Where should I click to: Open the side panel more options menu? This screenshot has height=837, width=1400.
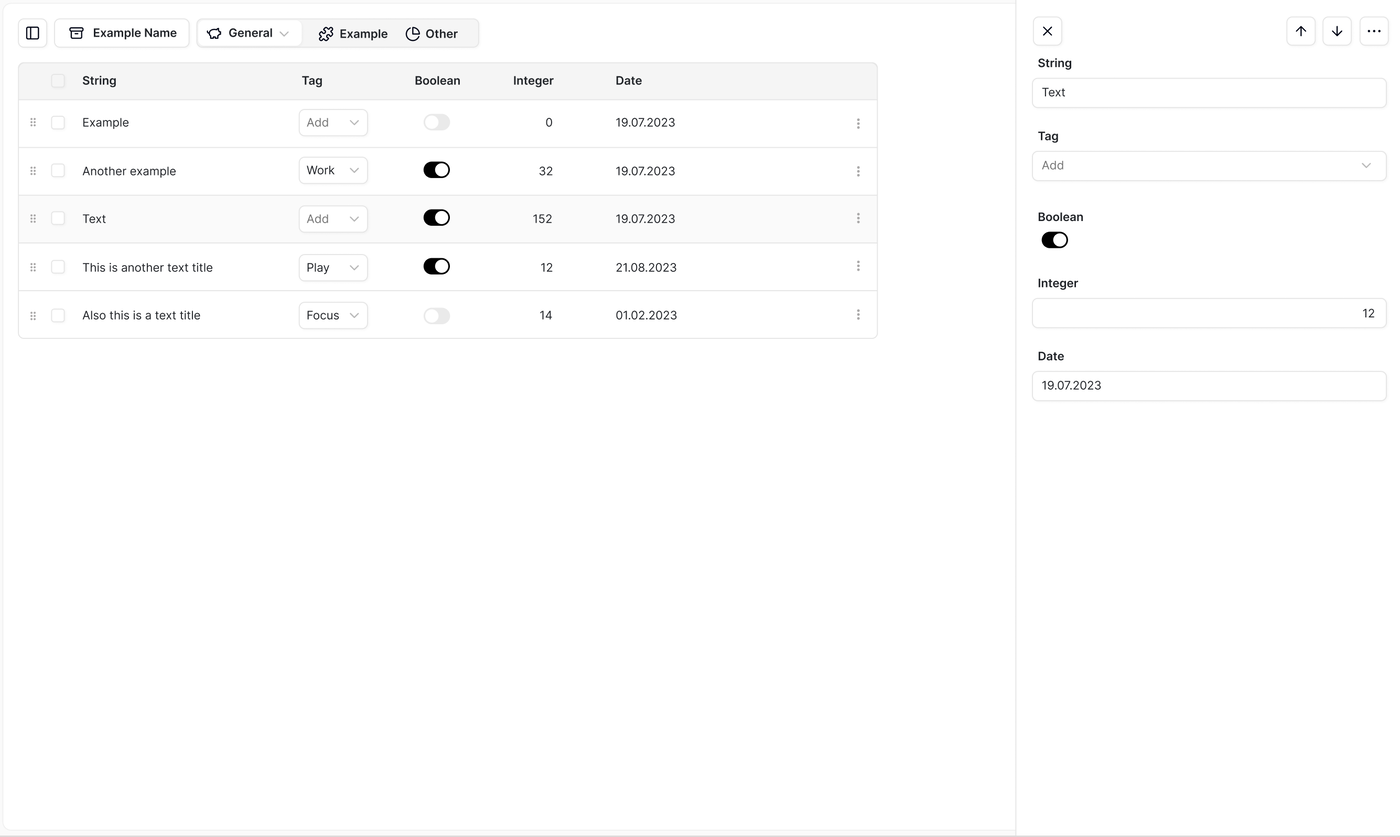click(x=1374, y=31)
